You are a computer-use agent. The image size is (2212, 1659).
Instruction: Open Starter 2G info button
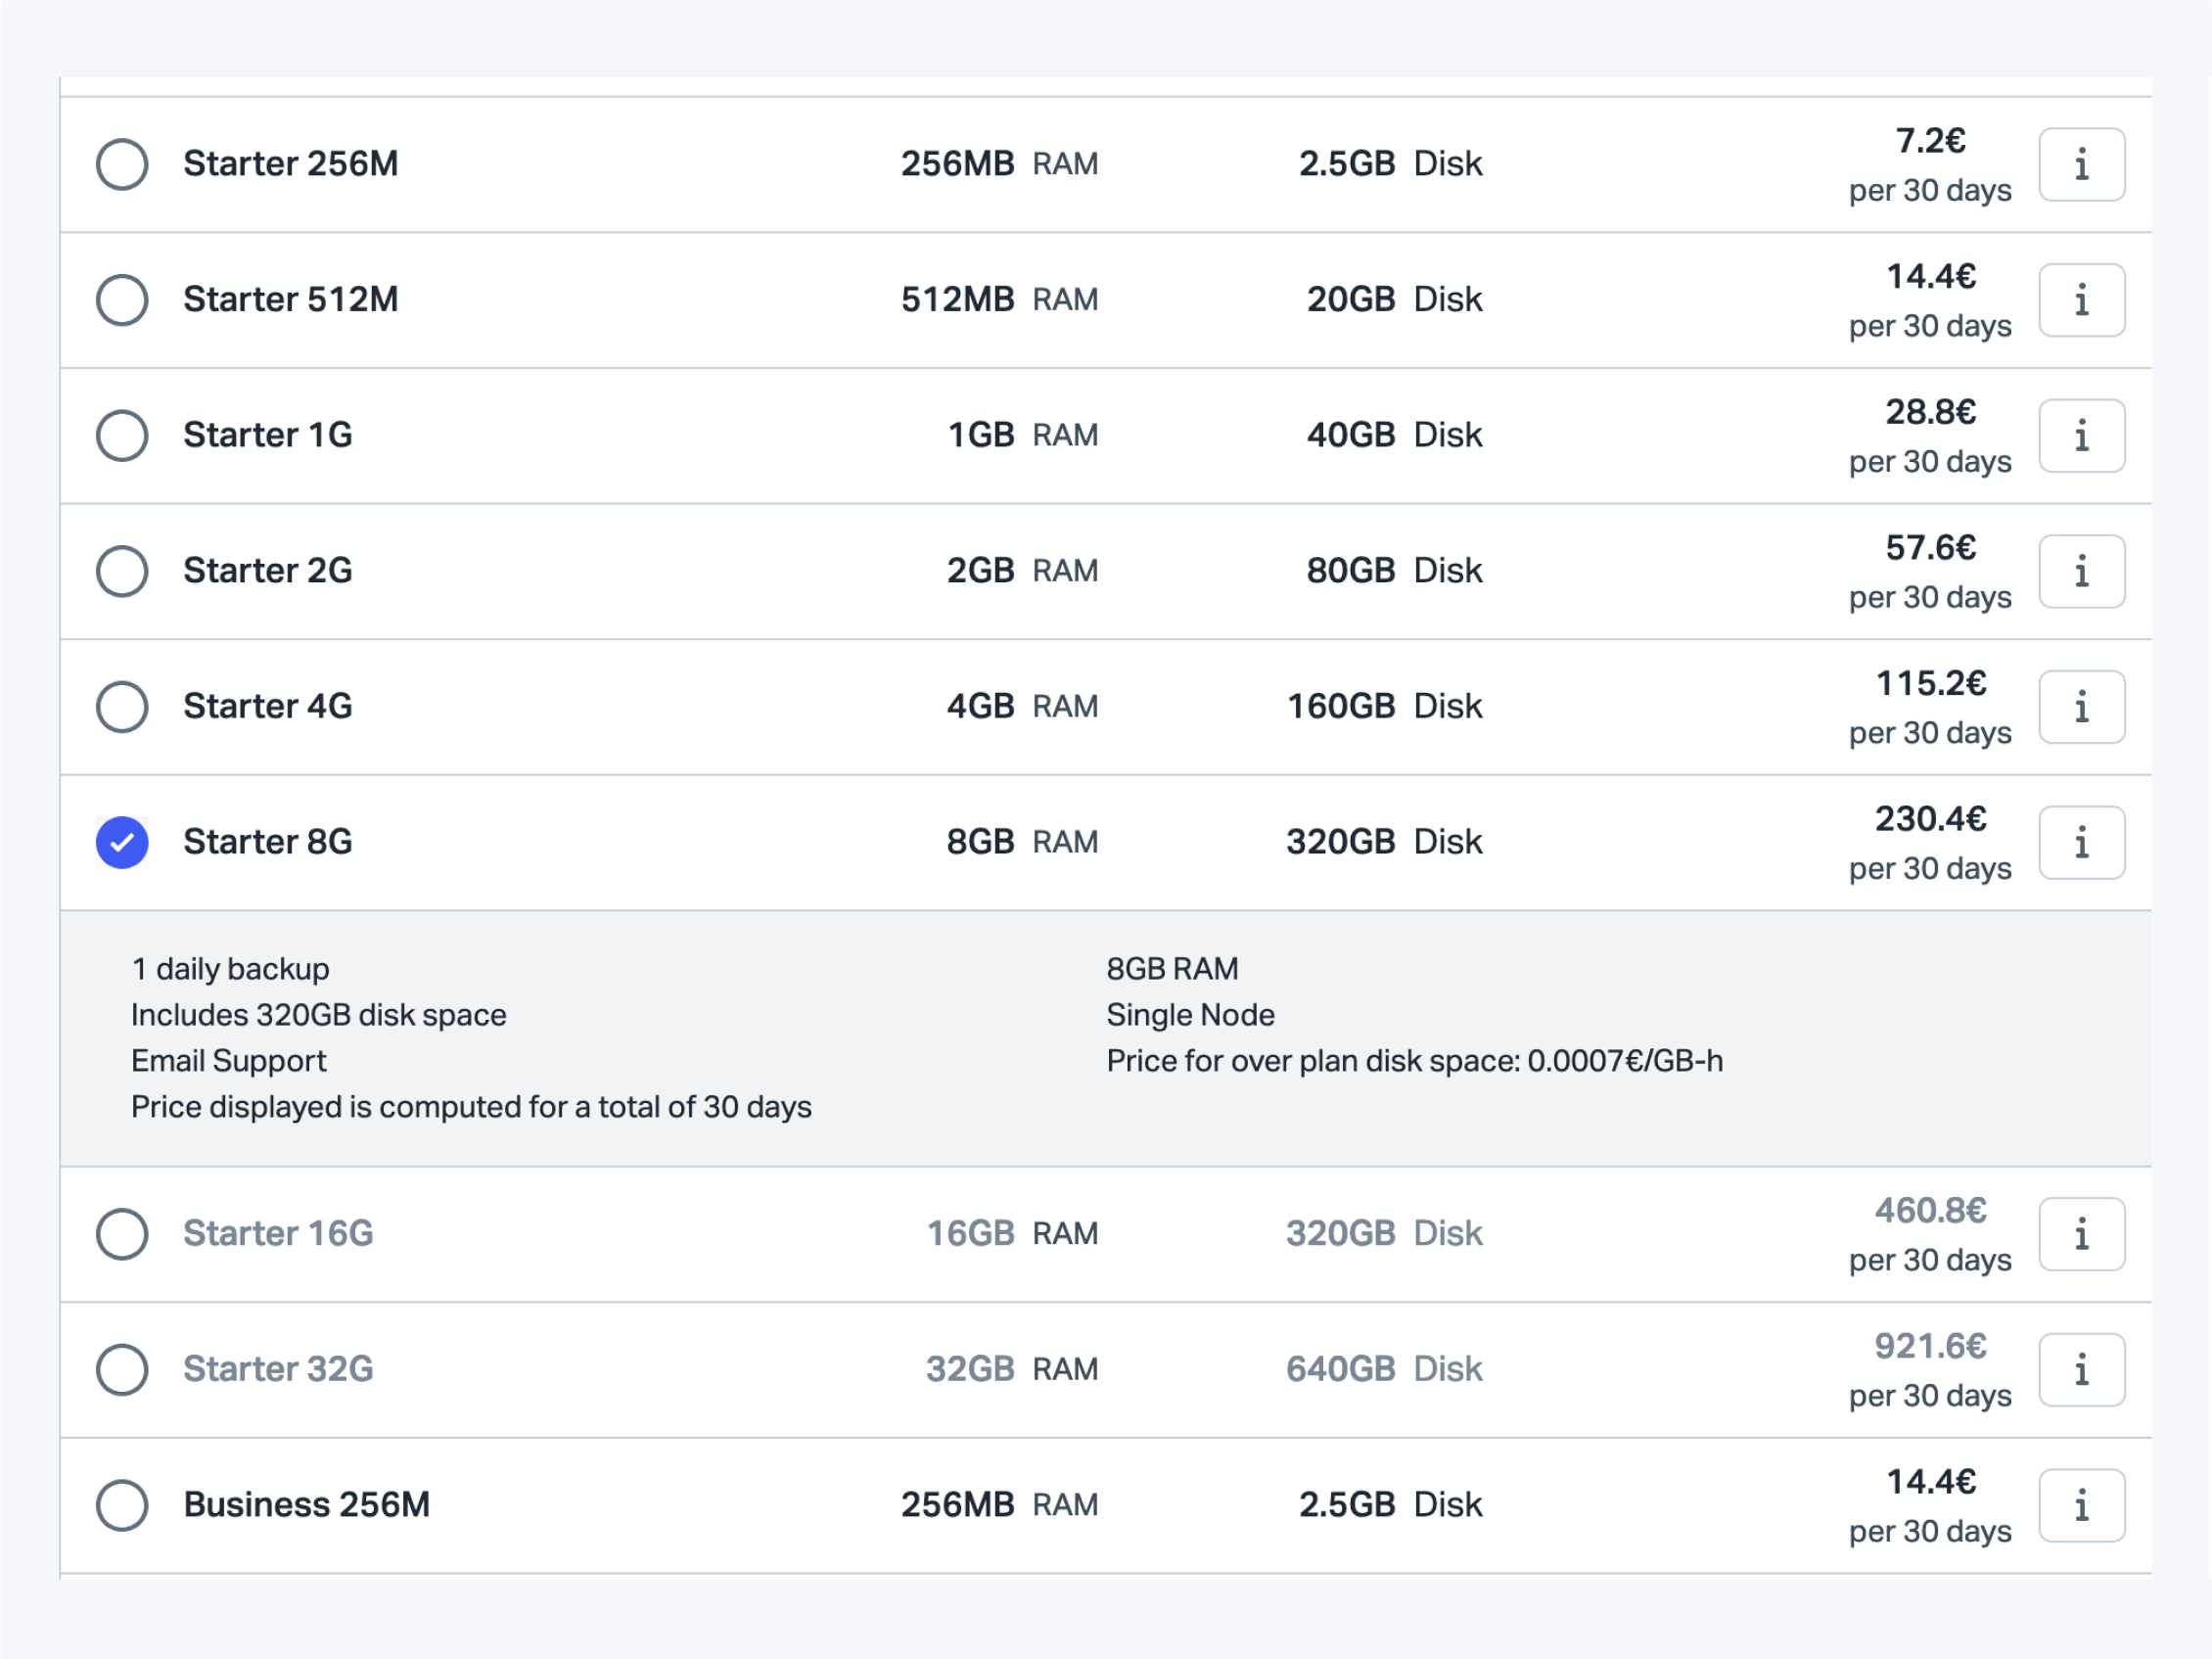click(2081, 571)
